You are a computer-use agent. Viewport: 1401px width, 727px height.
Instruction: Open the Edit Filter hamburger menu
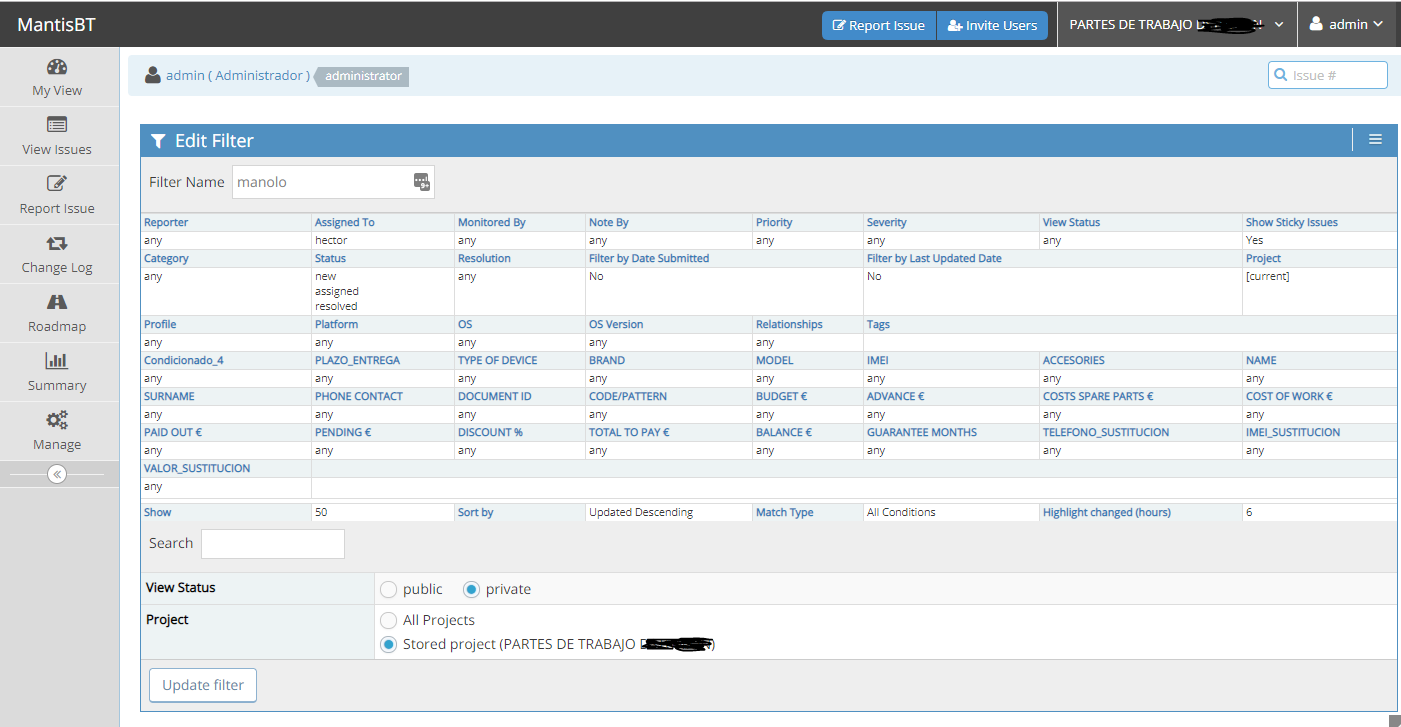click(1375, 140)
